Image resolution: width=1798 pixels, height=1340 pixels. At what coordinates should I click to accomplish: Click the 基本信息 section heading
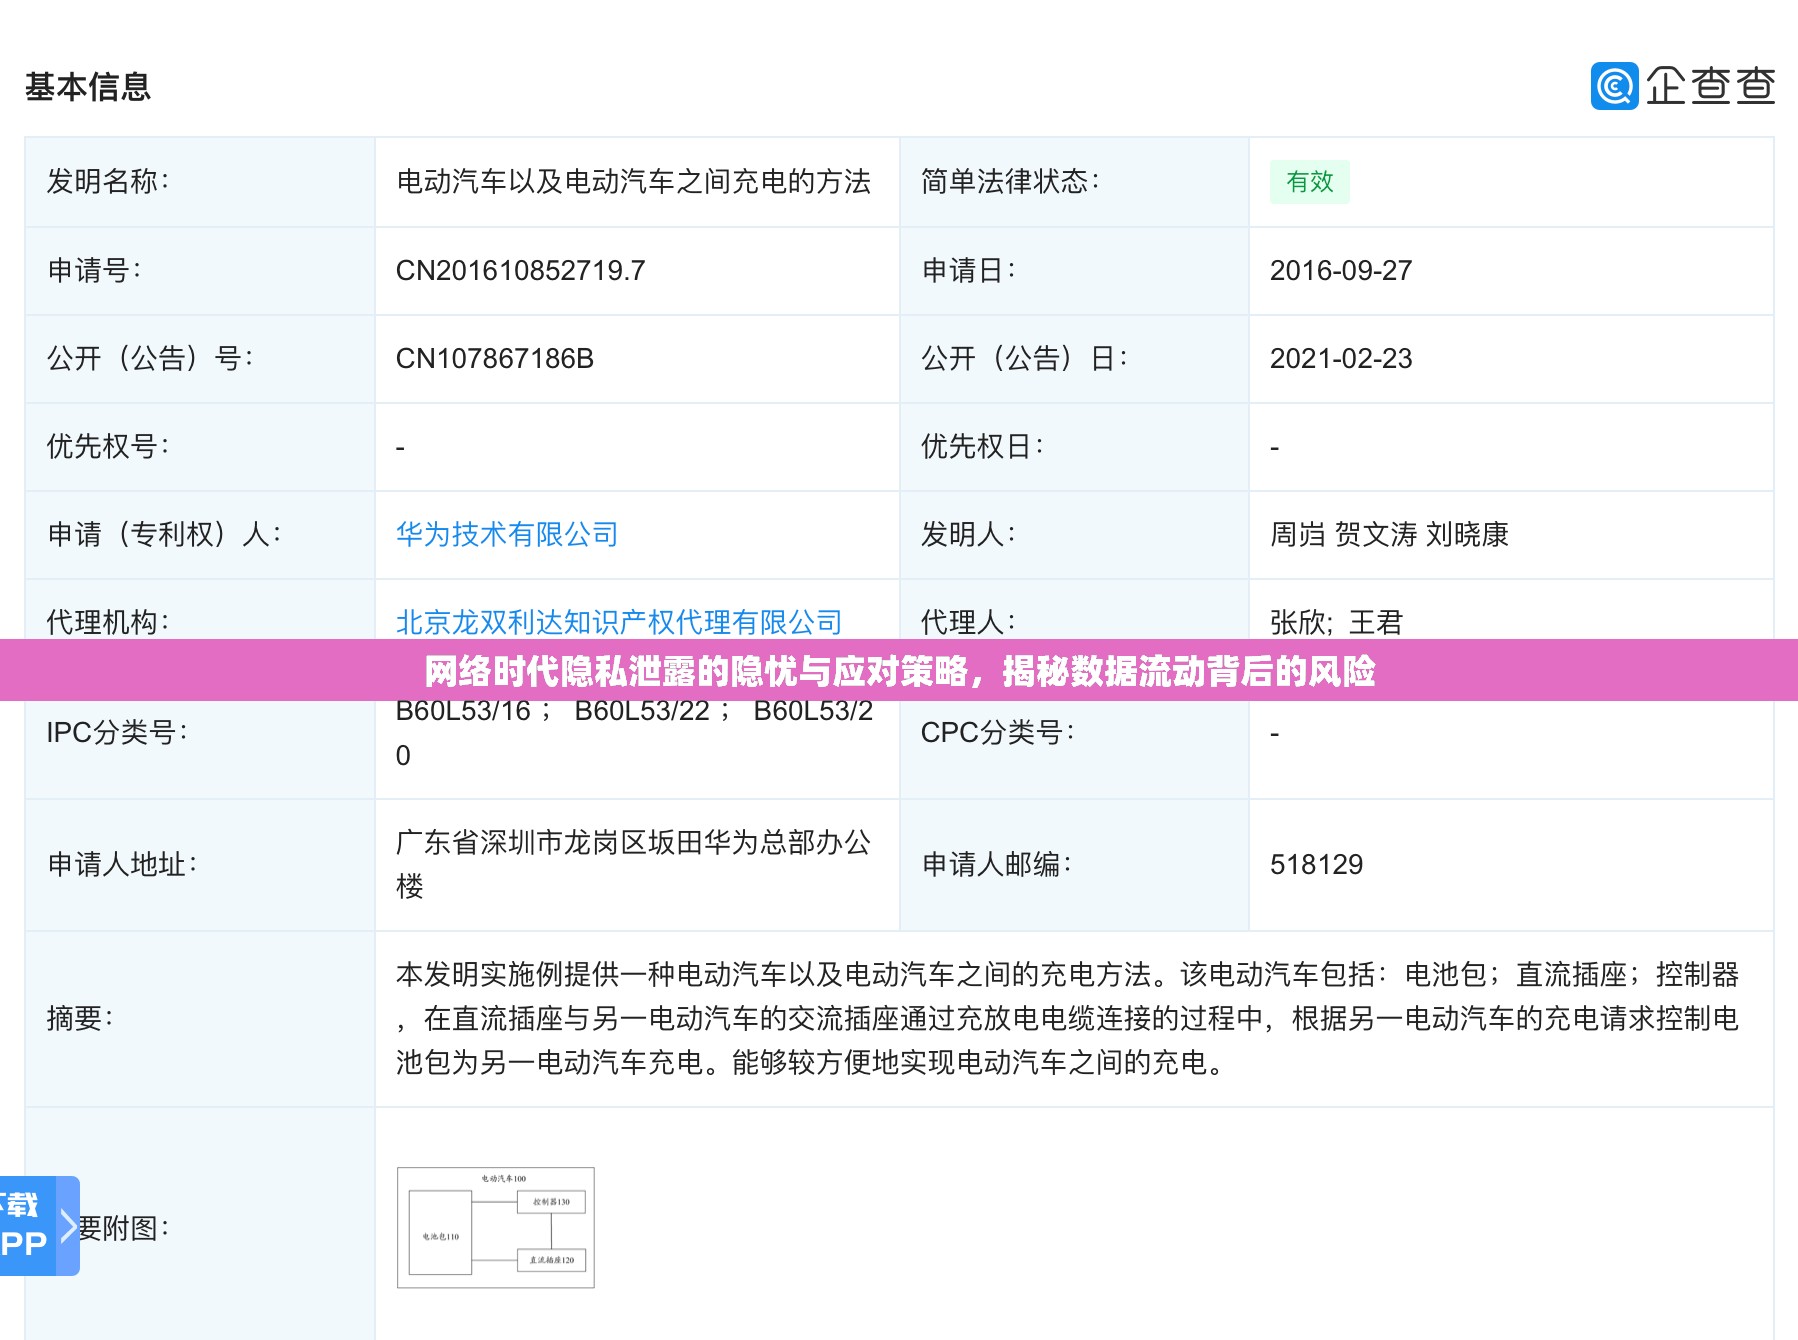pos(88,87)
